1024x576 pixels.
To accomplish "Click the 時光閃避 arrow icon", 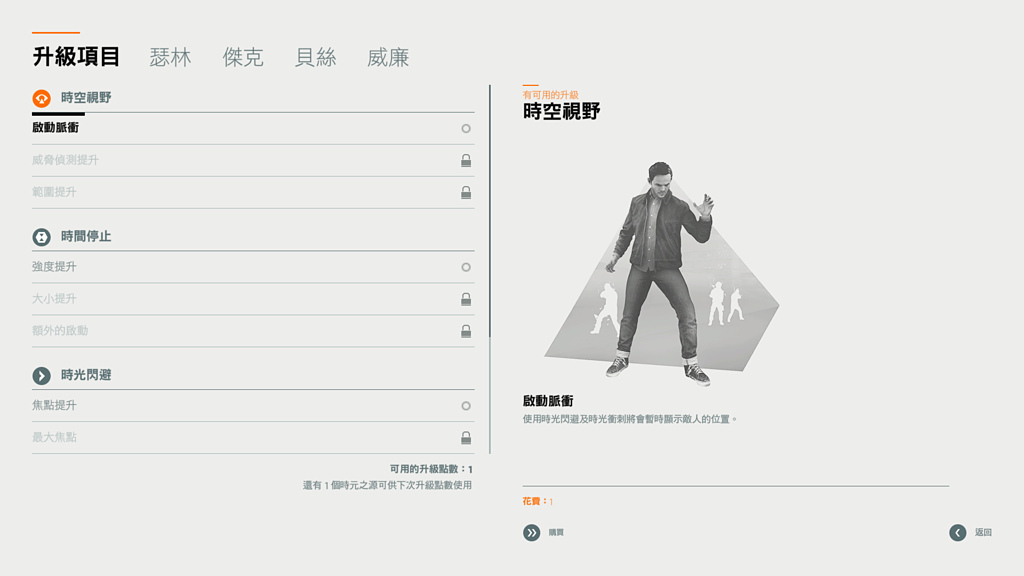I will pyautogui.click(x=41, y=376).
